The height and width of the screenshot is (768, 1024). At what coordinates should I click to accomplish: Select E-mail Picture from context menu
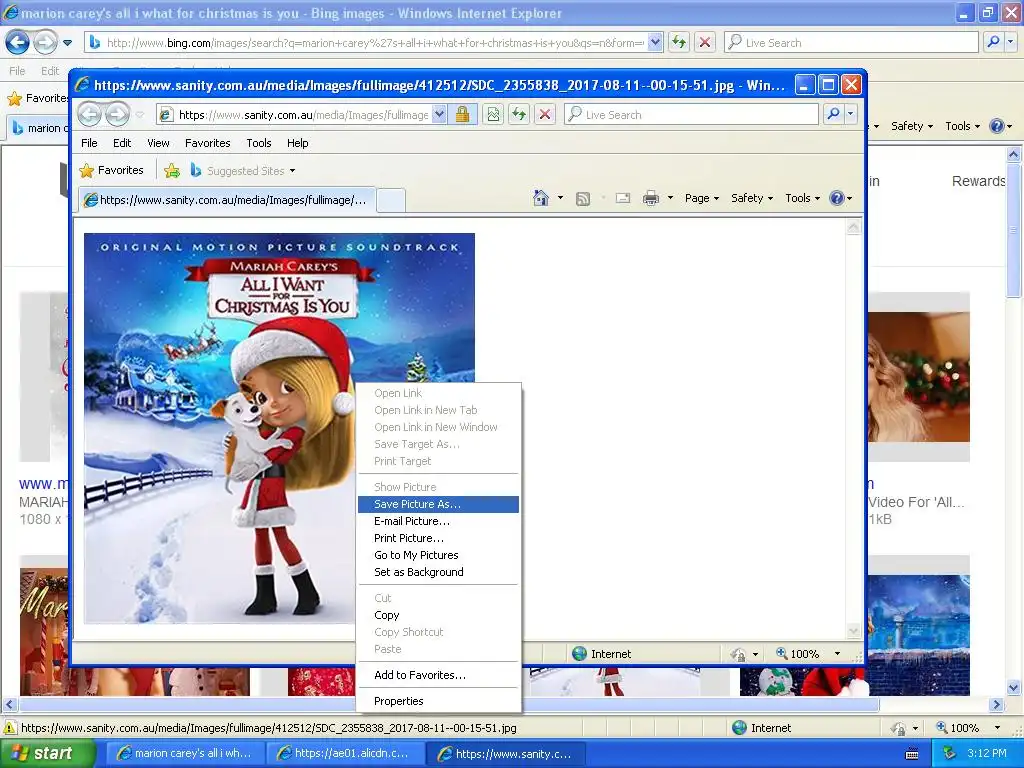click(x=438, y=521)
